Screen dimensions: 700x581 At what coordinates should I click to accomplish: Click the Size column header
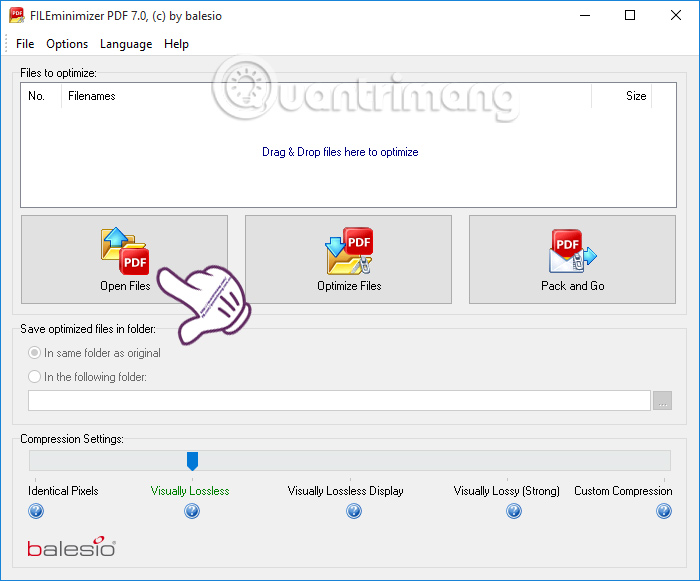tap(621, 96)
